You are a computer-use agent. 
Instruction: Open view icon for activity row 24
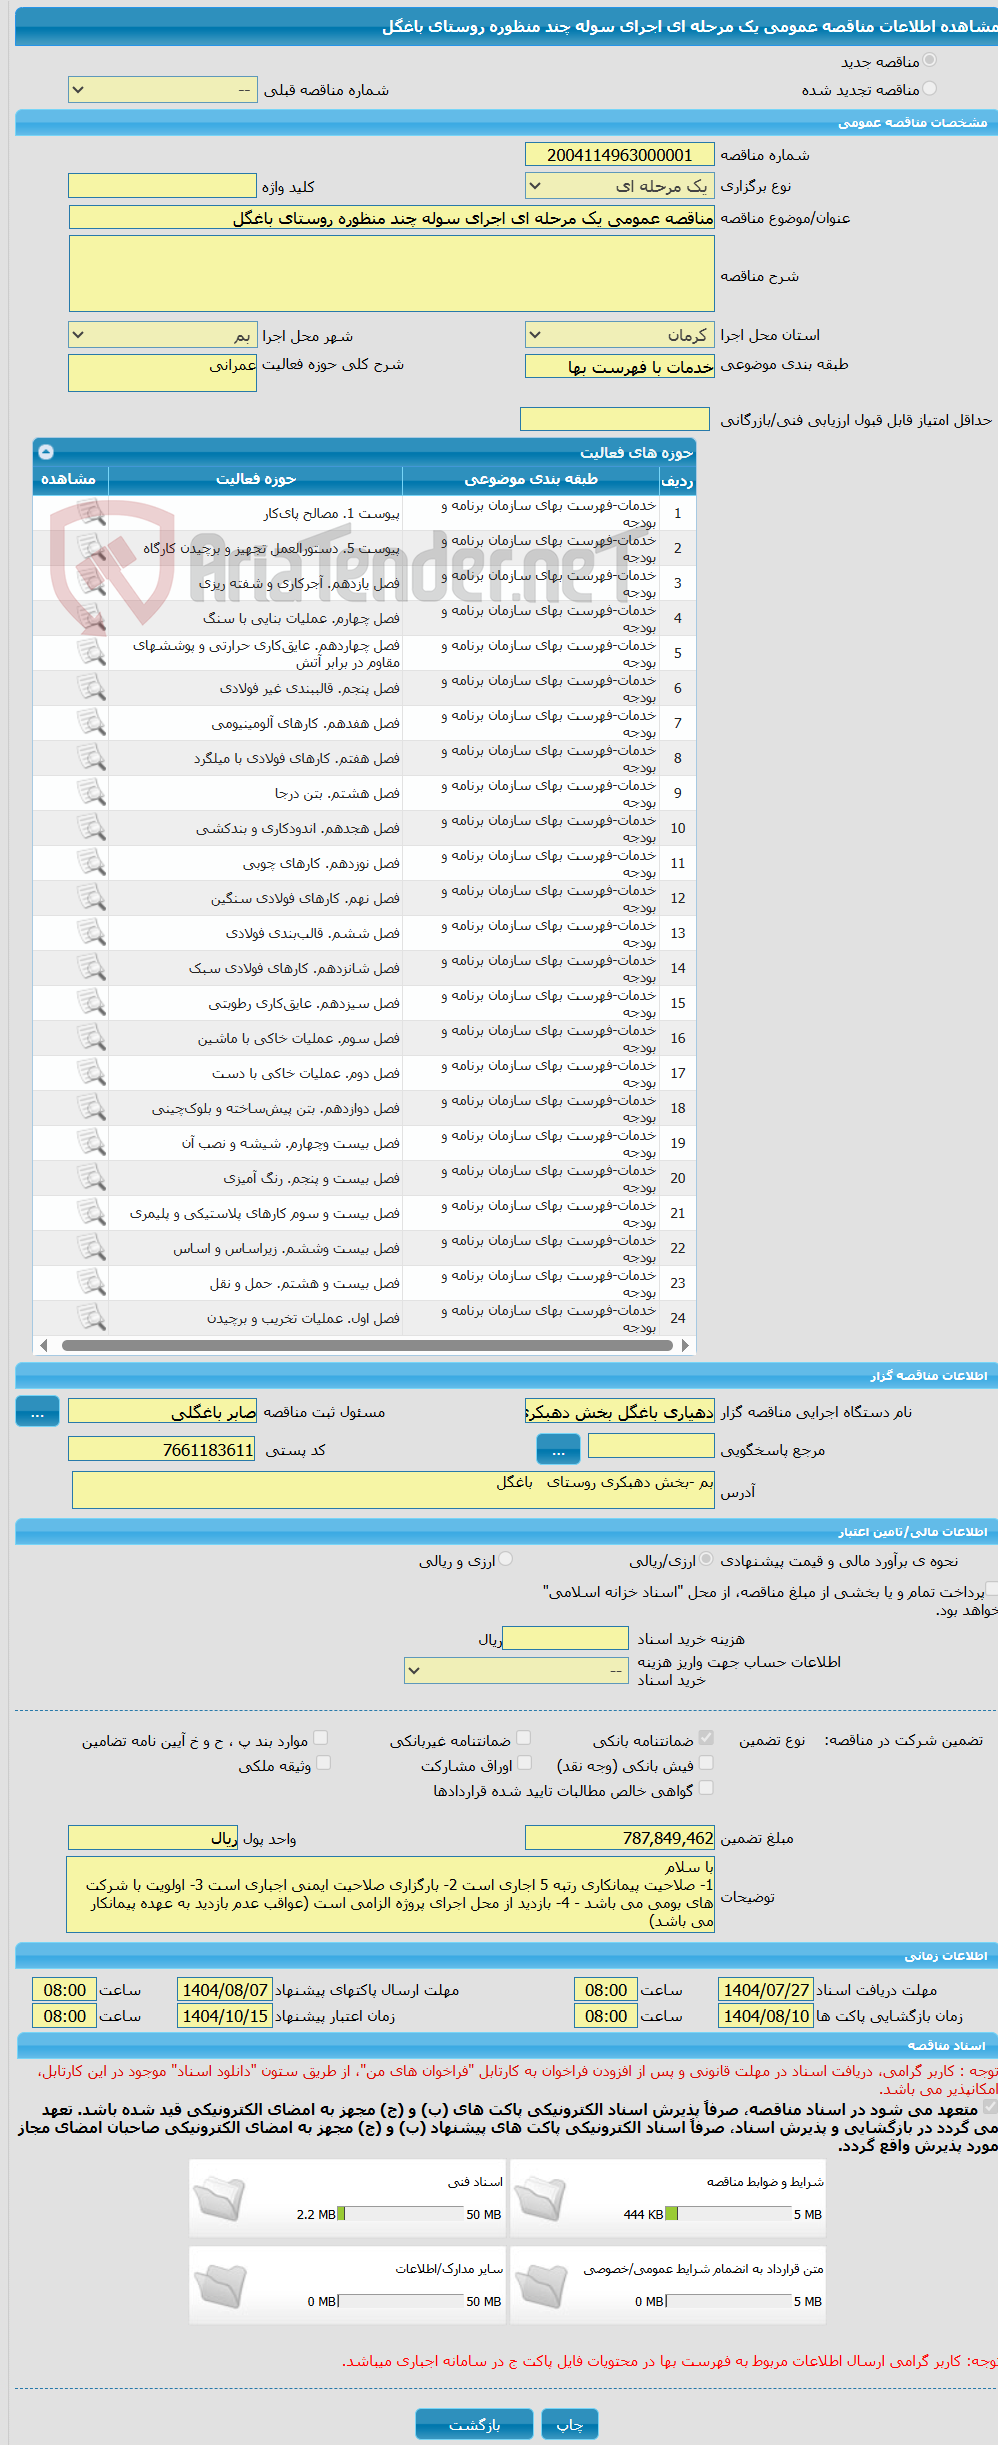click(x=91, y=1318)
